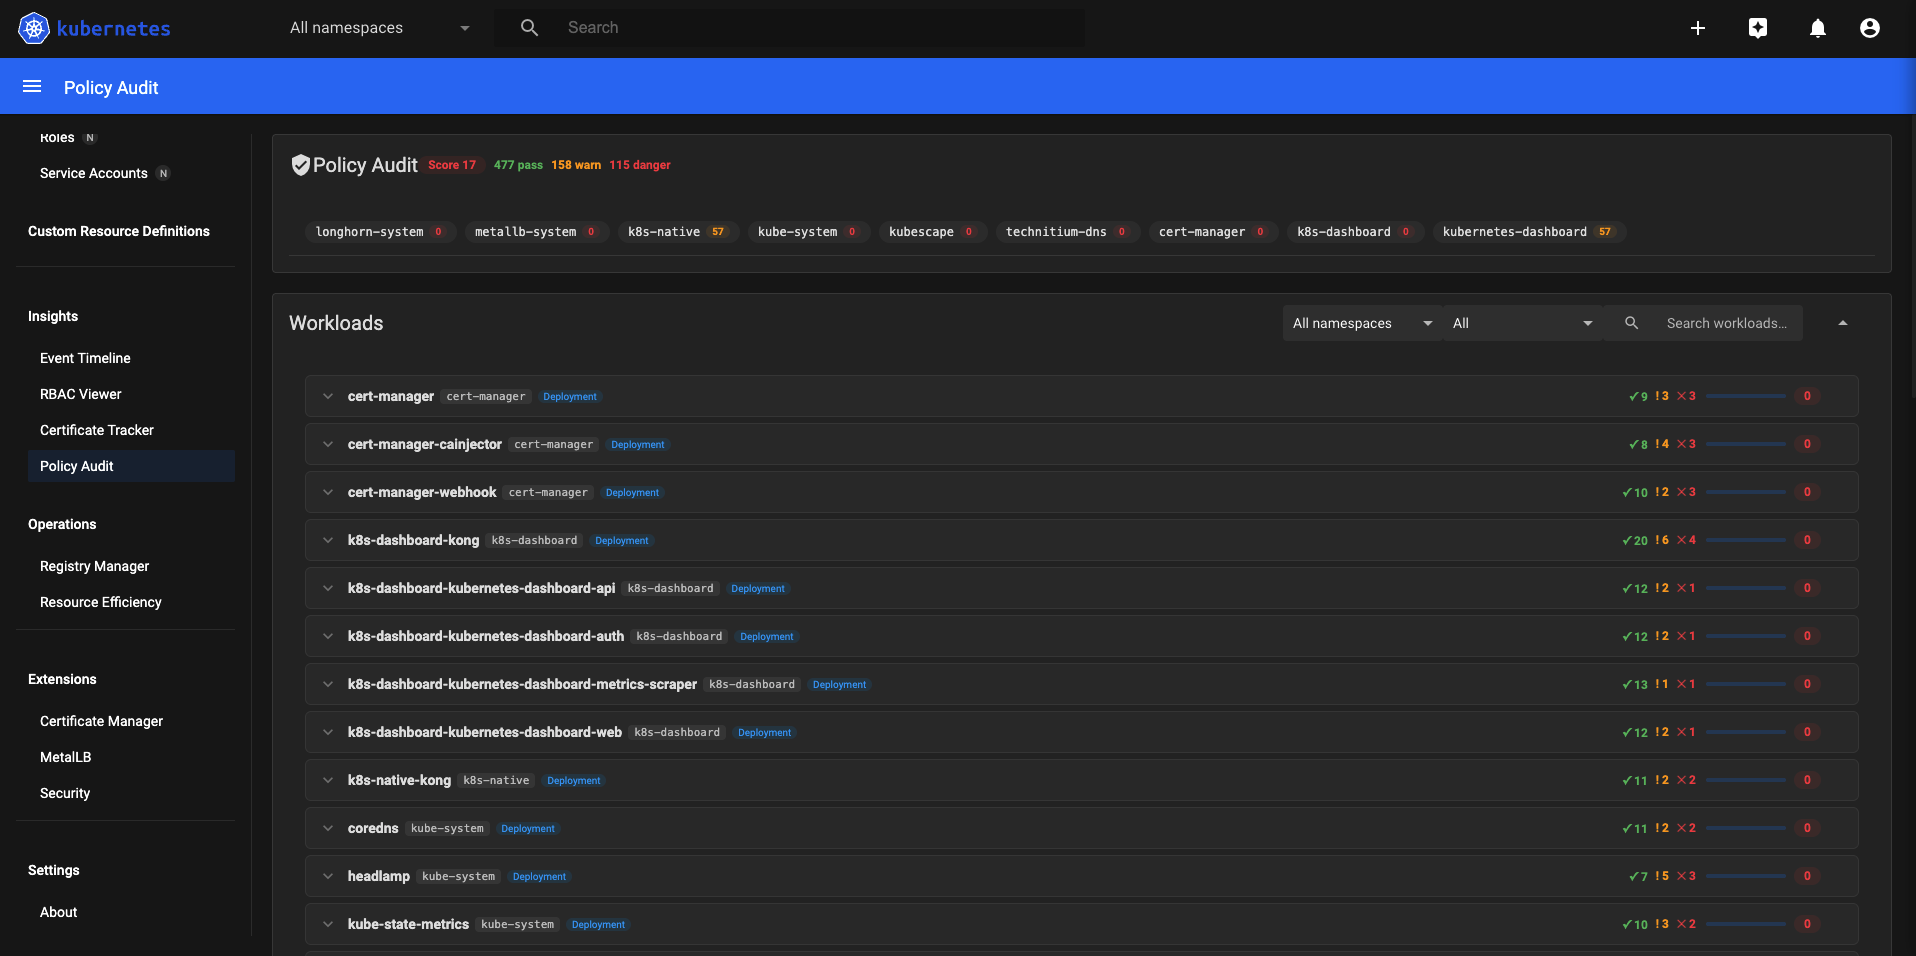The height and width of the screenshot is (956, 1916).
Task: Open Service Accounts in the sidebar
Action: pos(94,173)
